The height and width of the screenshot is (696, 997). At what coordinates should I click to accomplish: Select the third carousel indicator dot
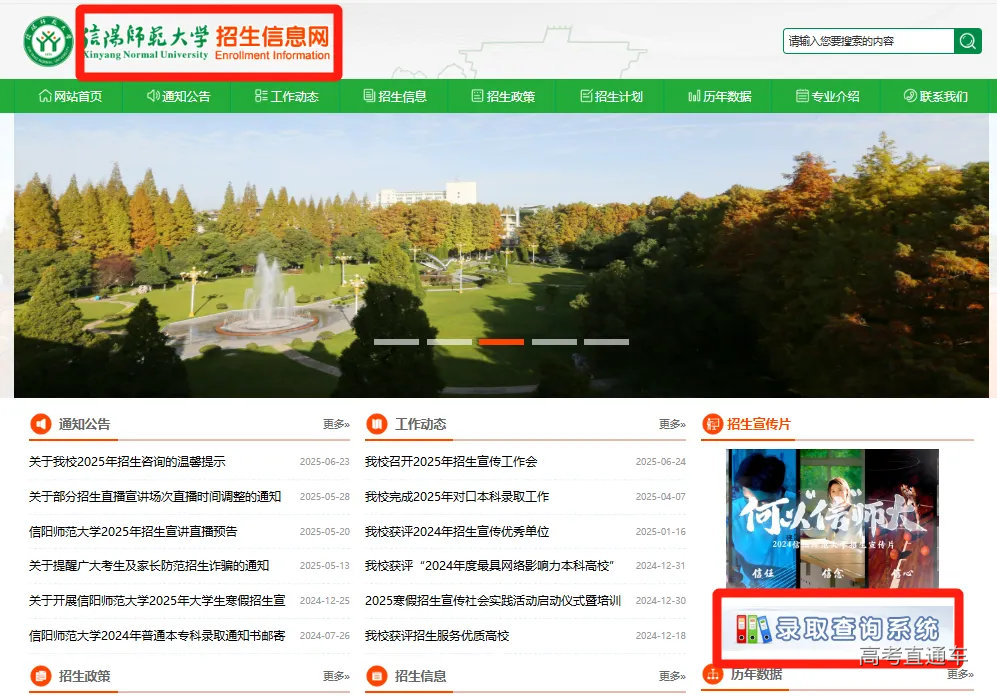pos(503,341)
